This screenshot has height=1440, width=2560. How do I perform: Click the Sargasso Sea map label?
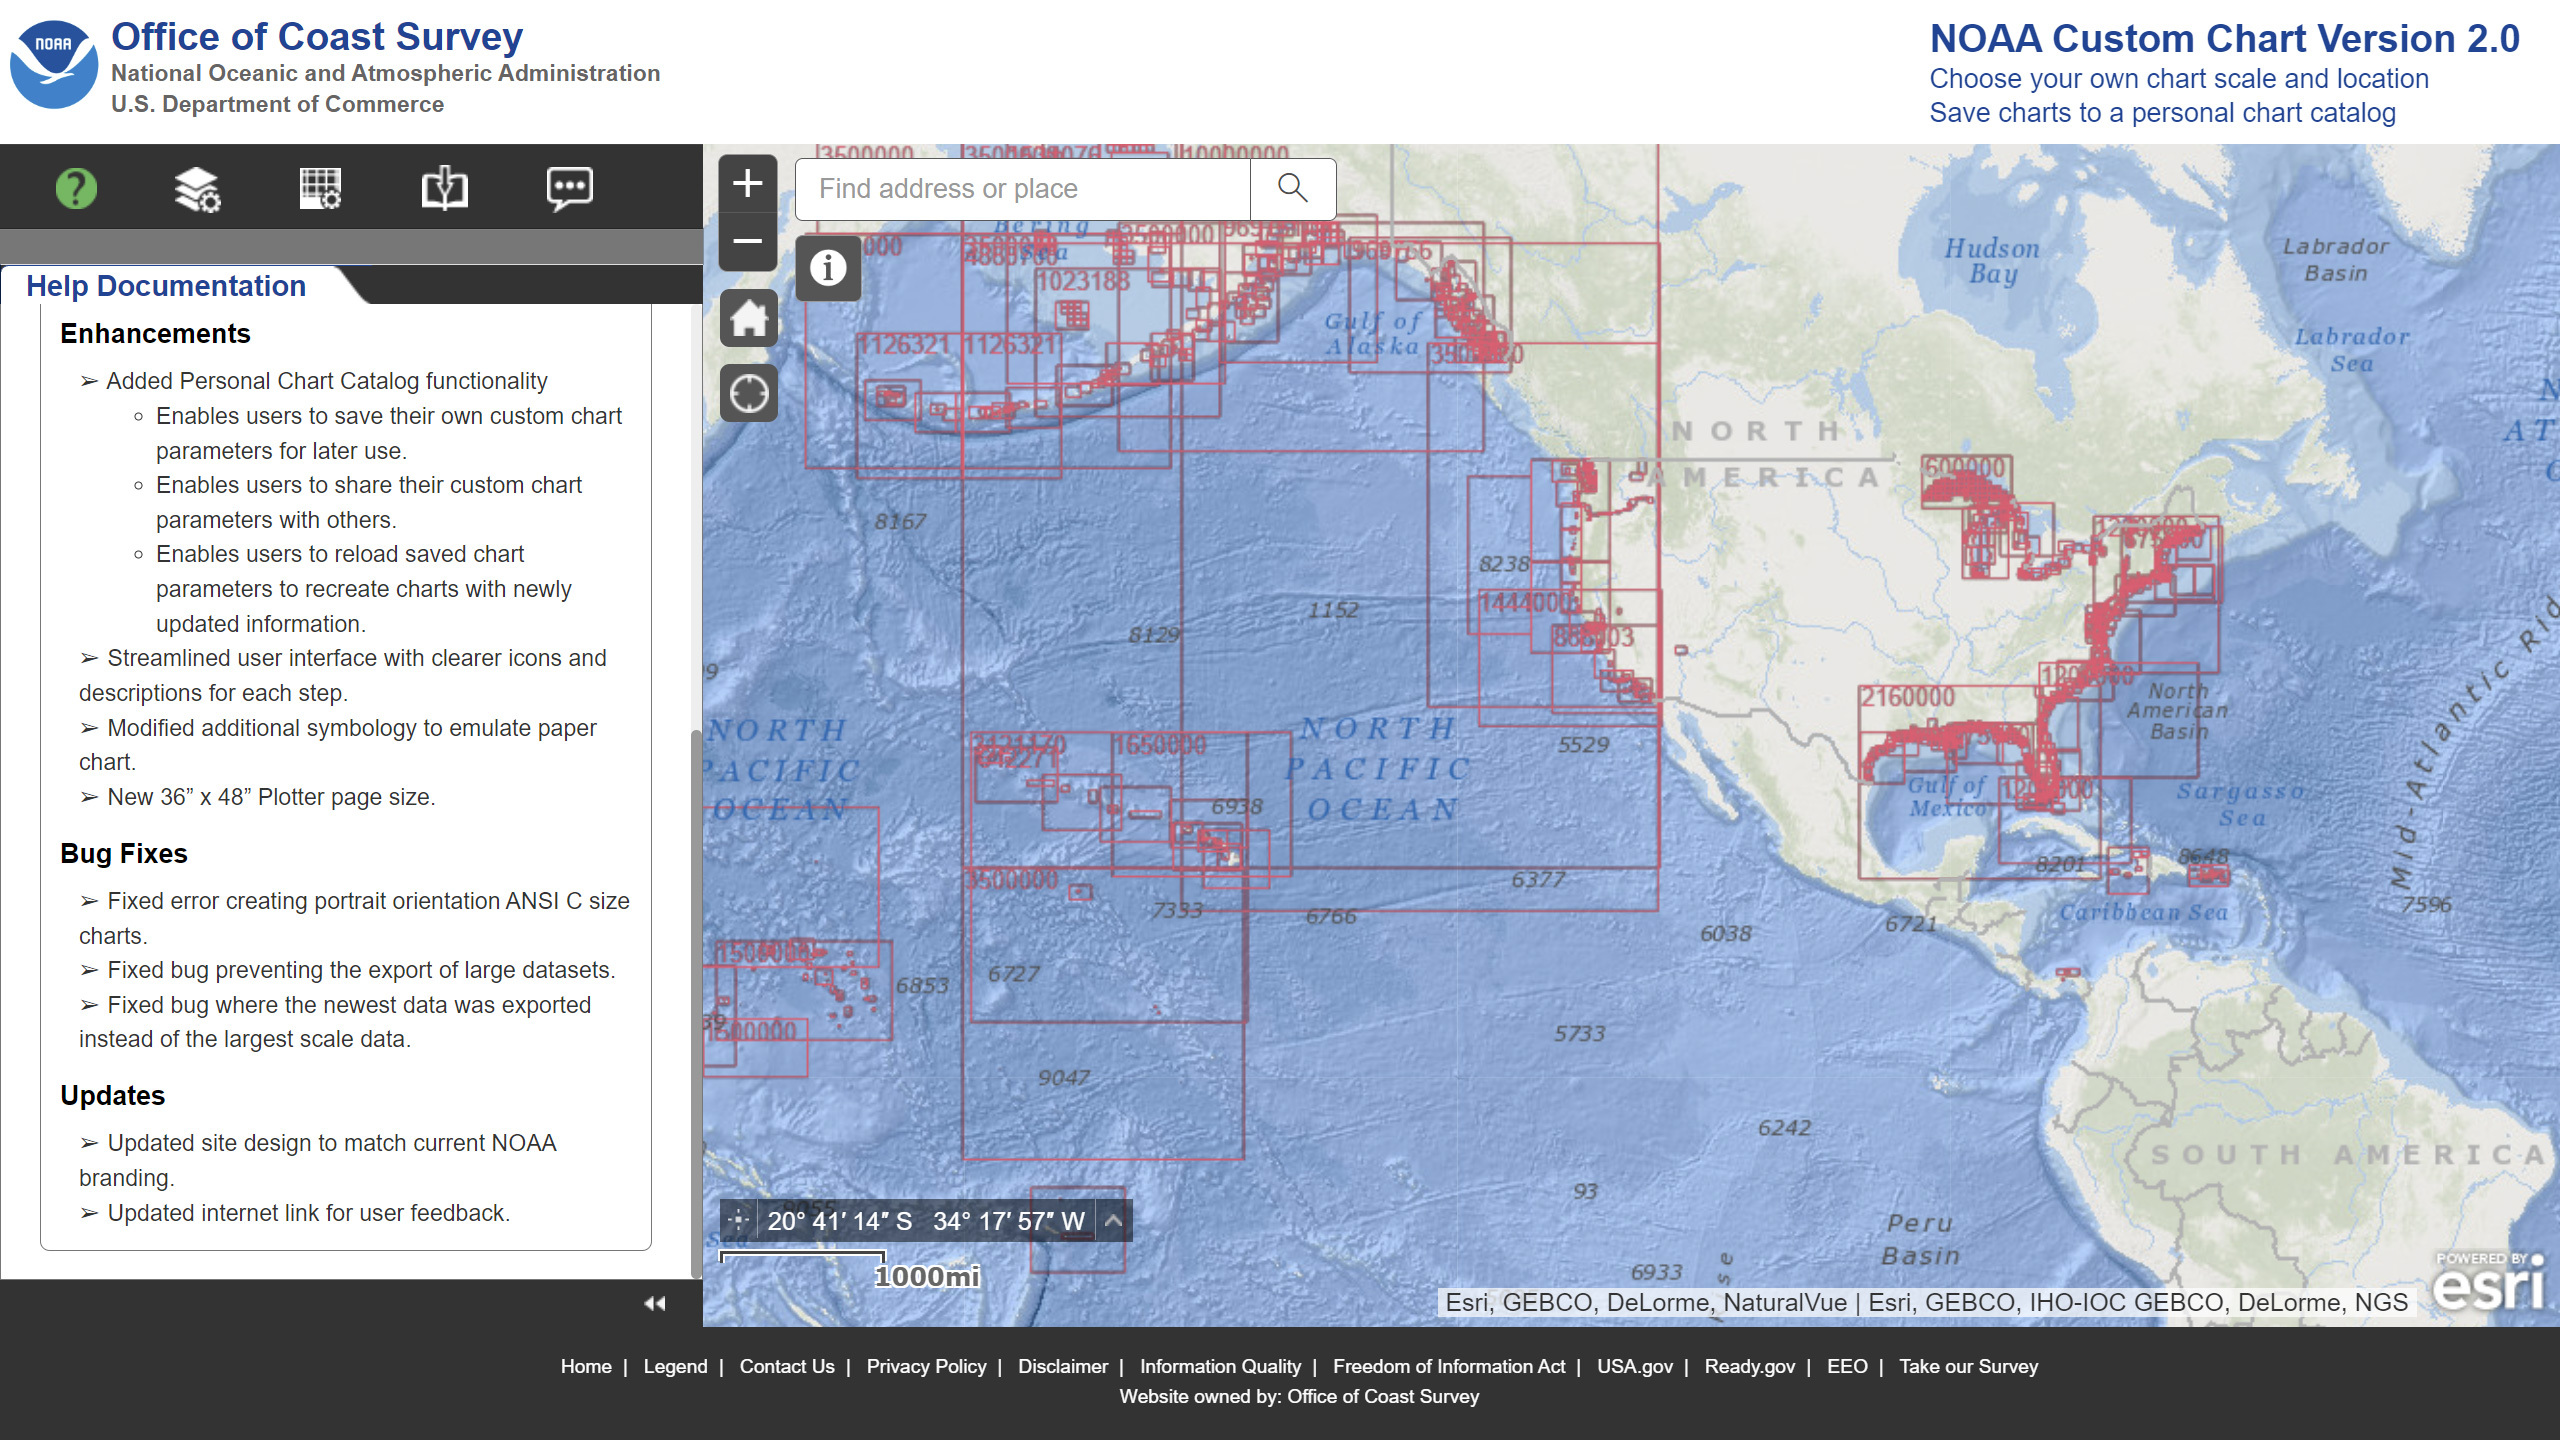pyautogui.click(x=2241, y=805)
